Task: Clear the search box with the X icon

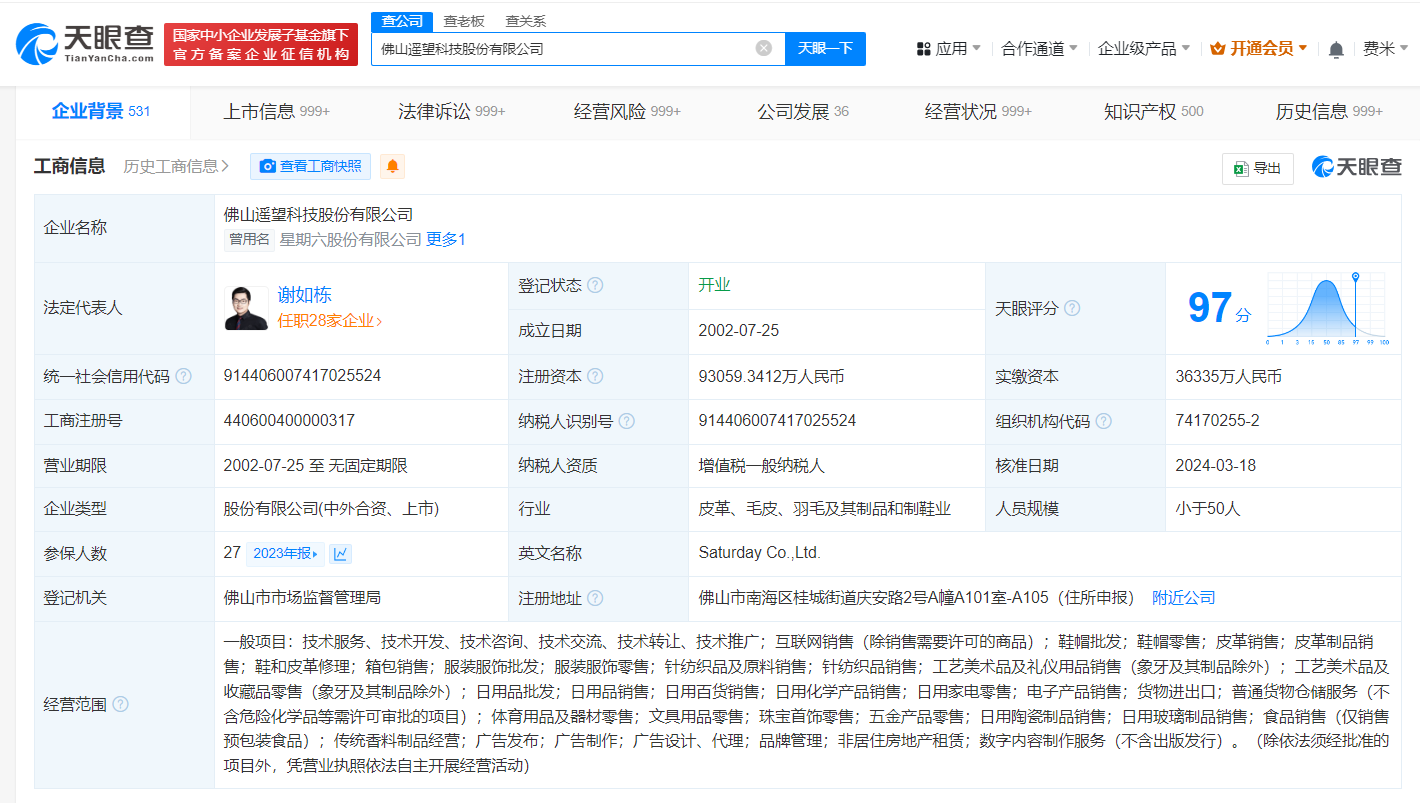Action: (x=764, y=48)
